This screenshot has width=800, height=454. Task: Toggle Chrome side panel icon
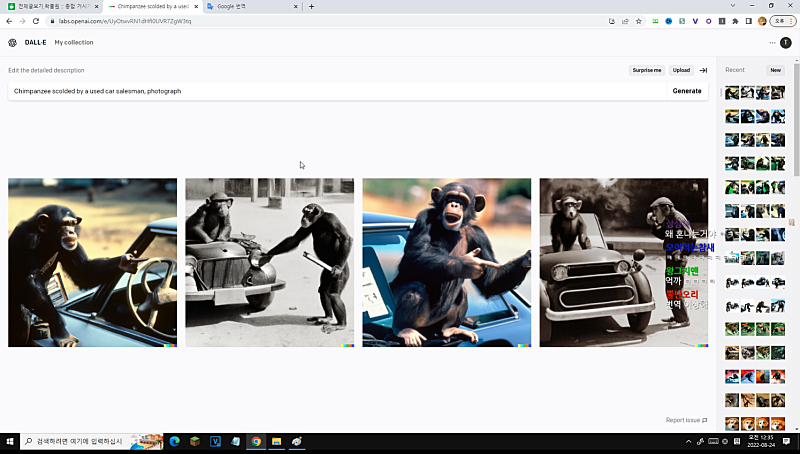[749, 21]
